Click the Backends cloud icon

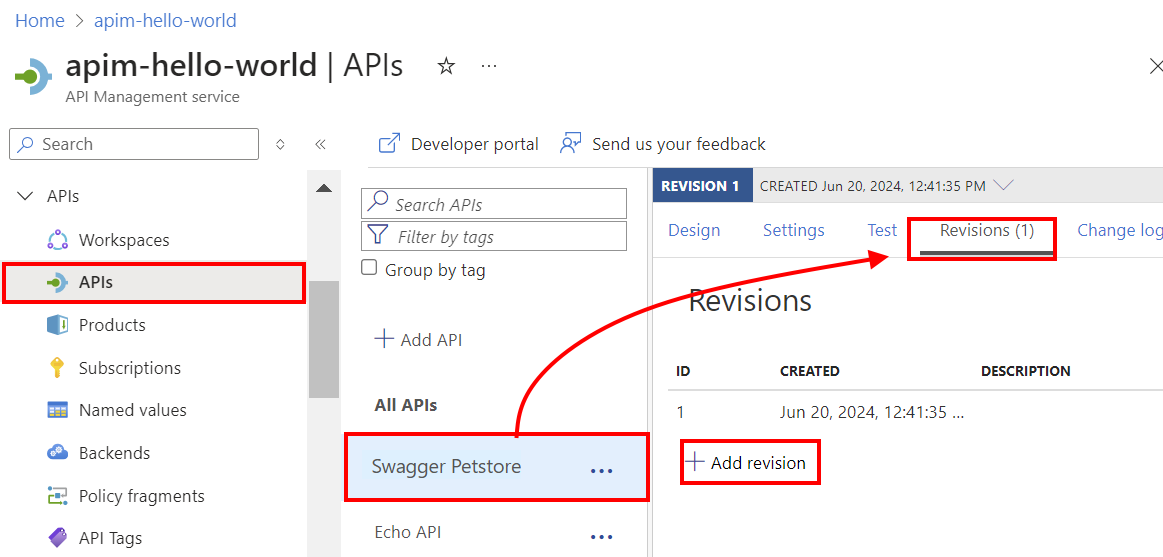[57, 452]
